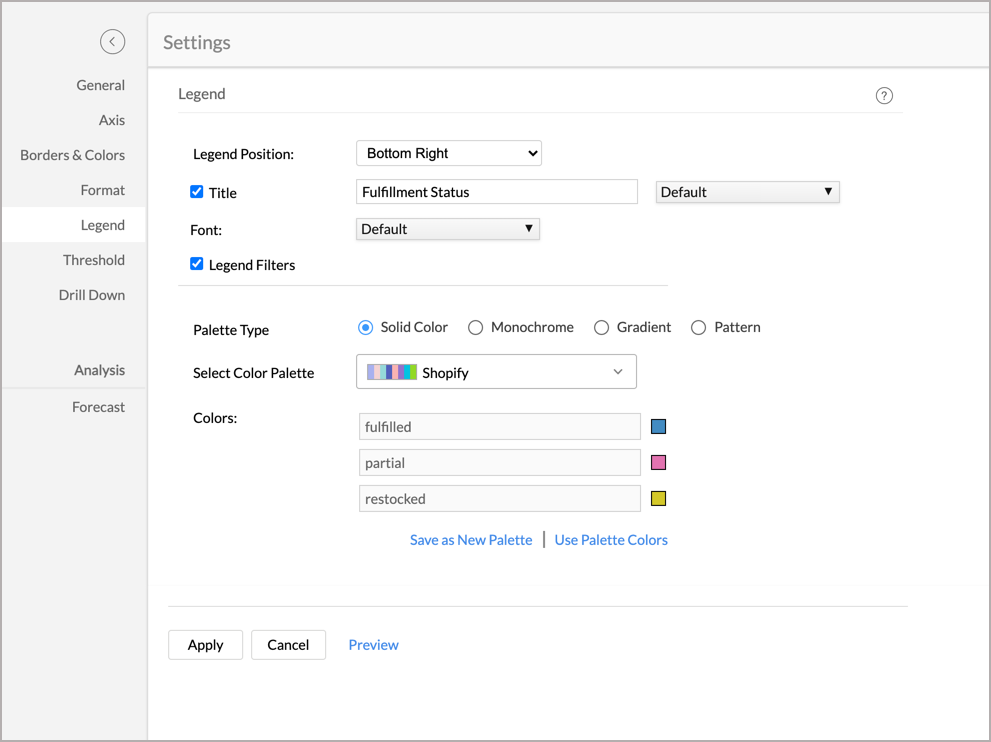
Task: Switch to the Threshold settings tab
Action: coord(94,259)
